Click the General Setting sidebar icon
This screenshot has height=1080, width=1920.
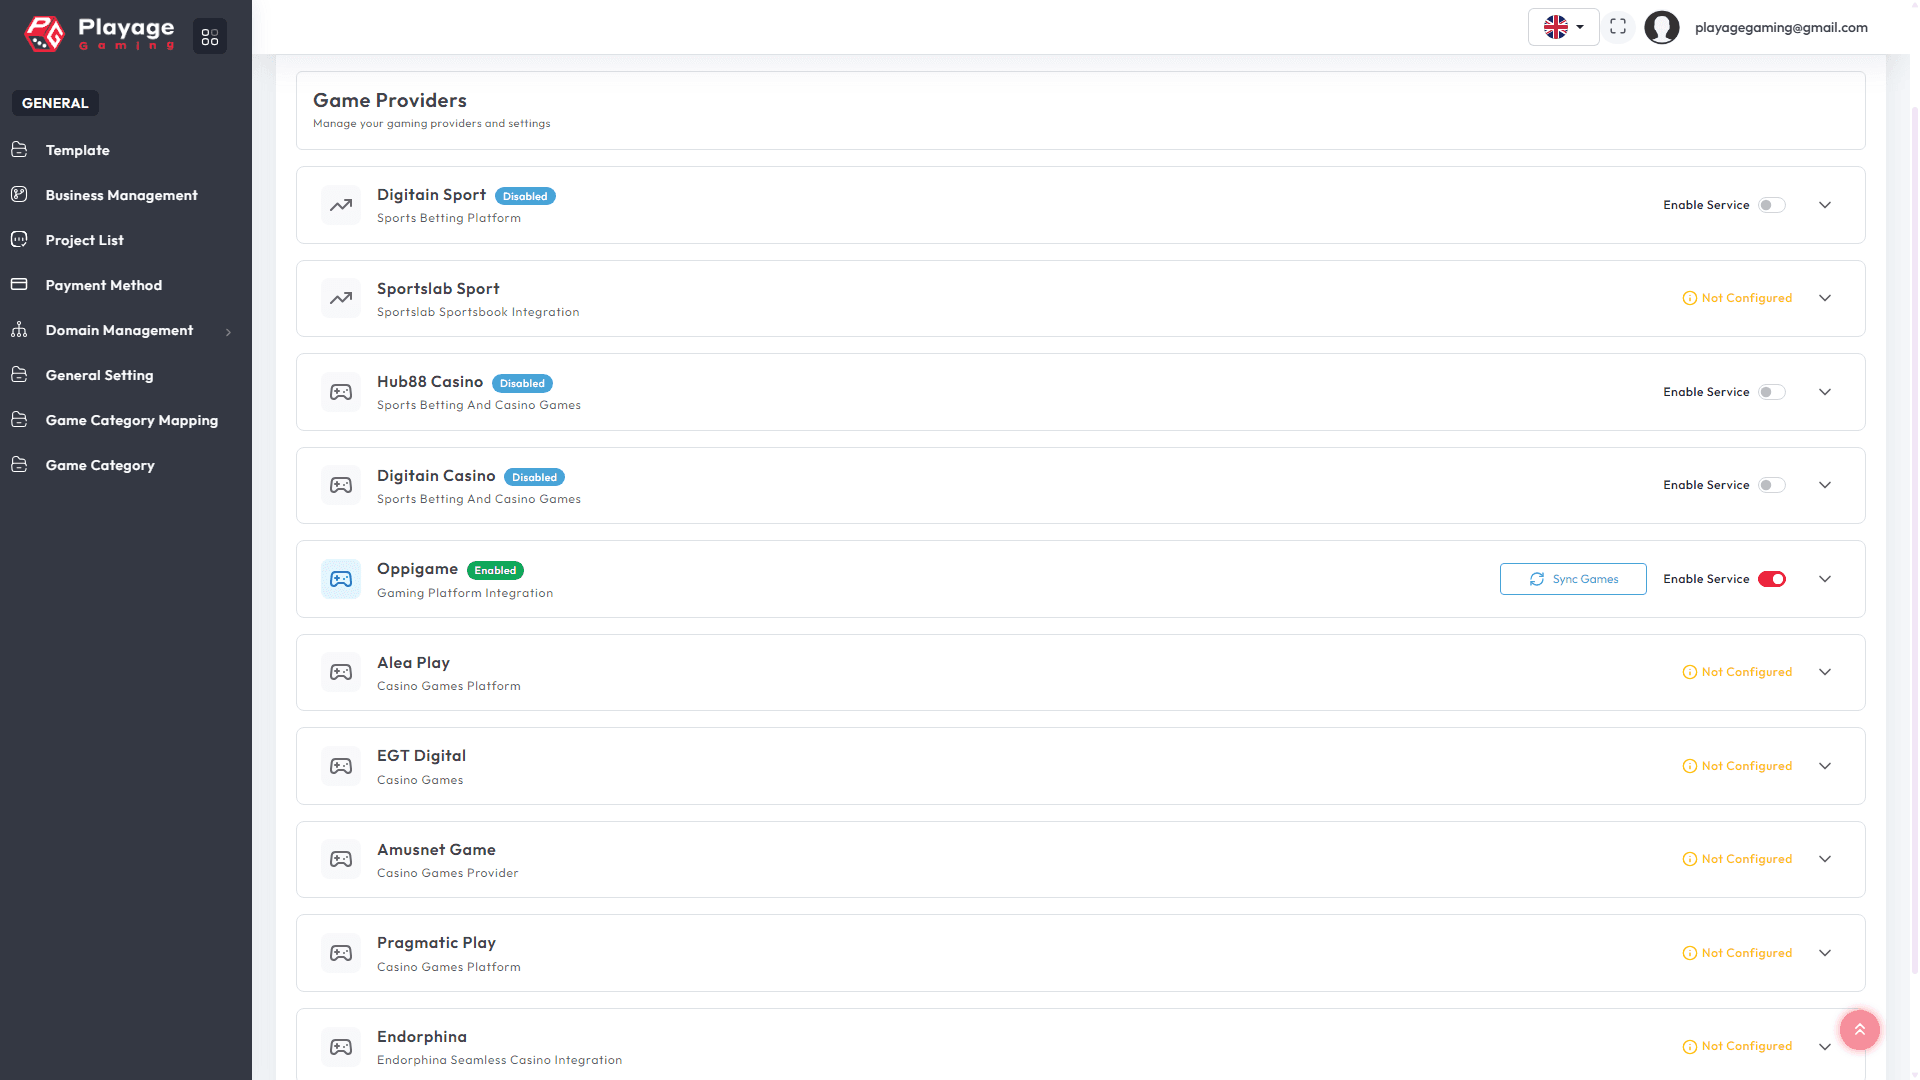click(19, 375)
